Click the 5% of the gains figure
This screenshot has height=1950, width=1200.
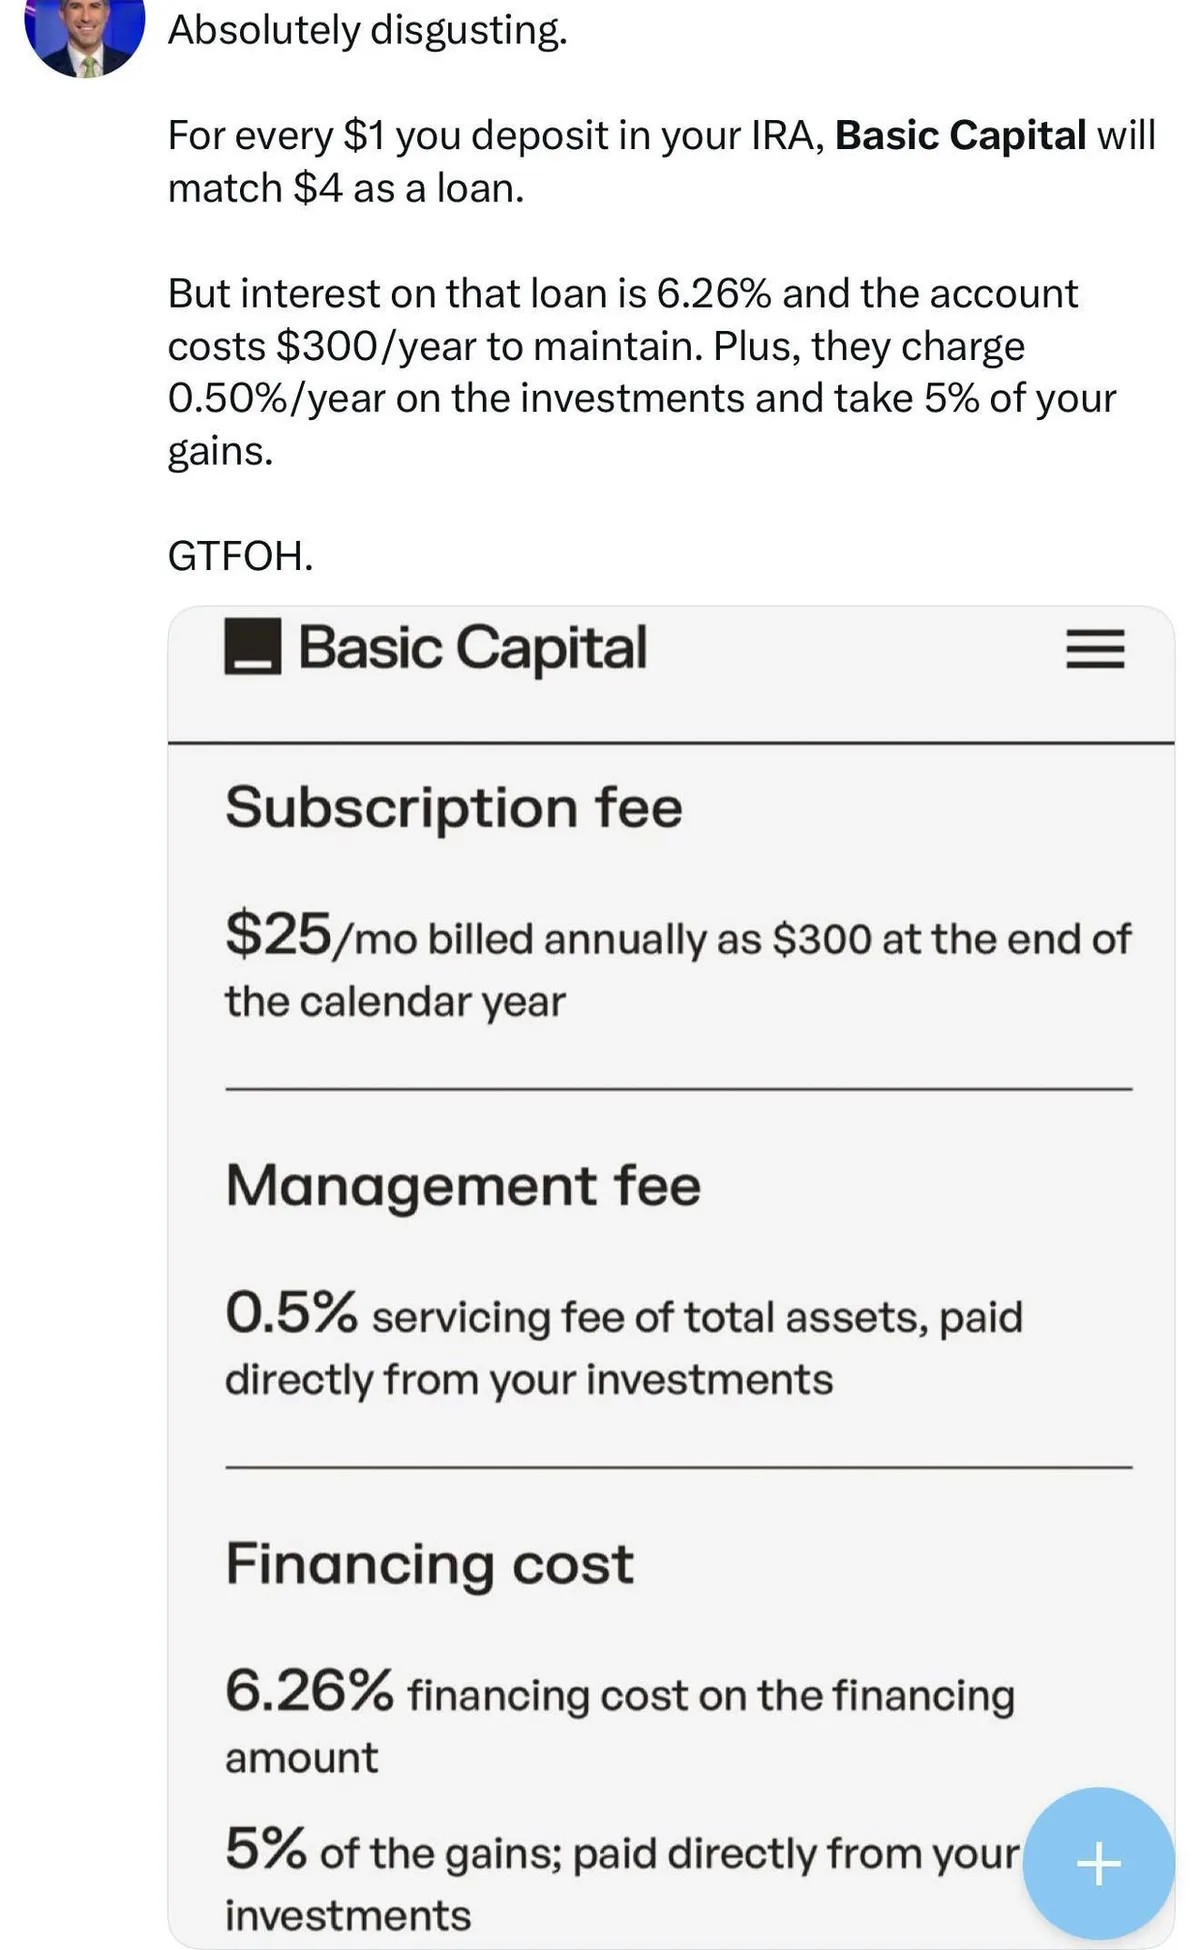tap(266, 1849)
